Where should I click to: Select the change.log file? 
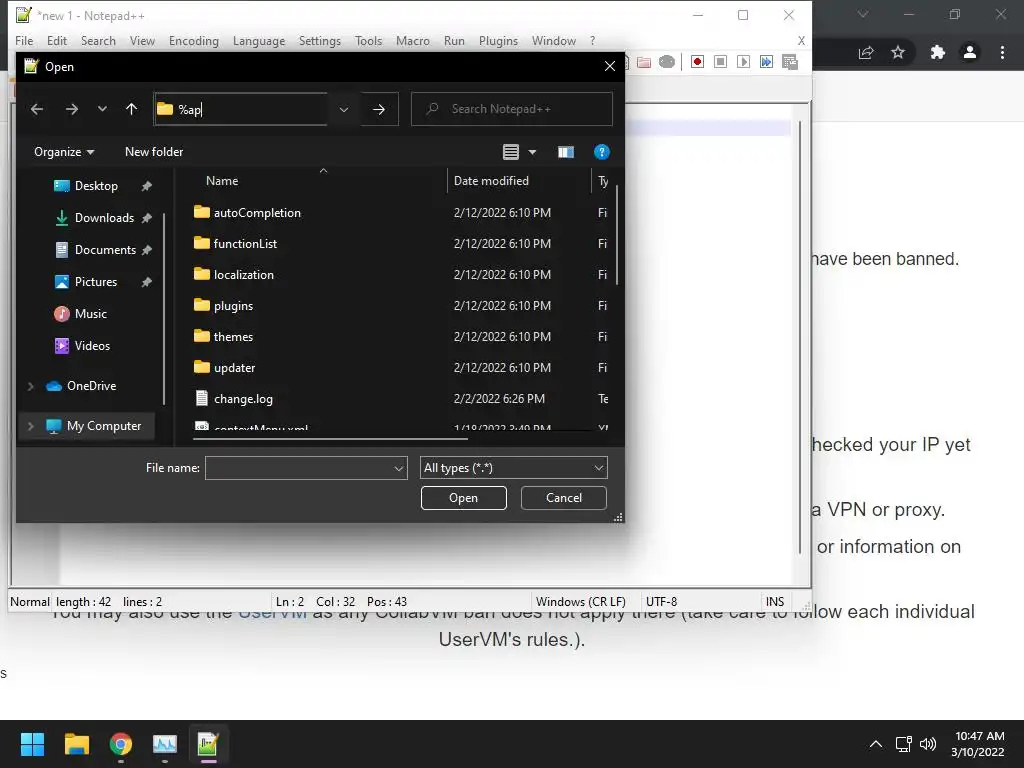243,399
